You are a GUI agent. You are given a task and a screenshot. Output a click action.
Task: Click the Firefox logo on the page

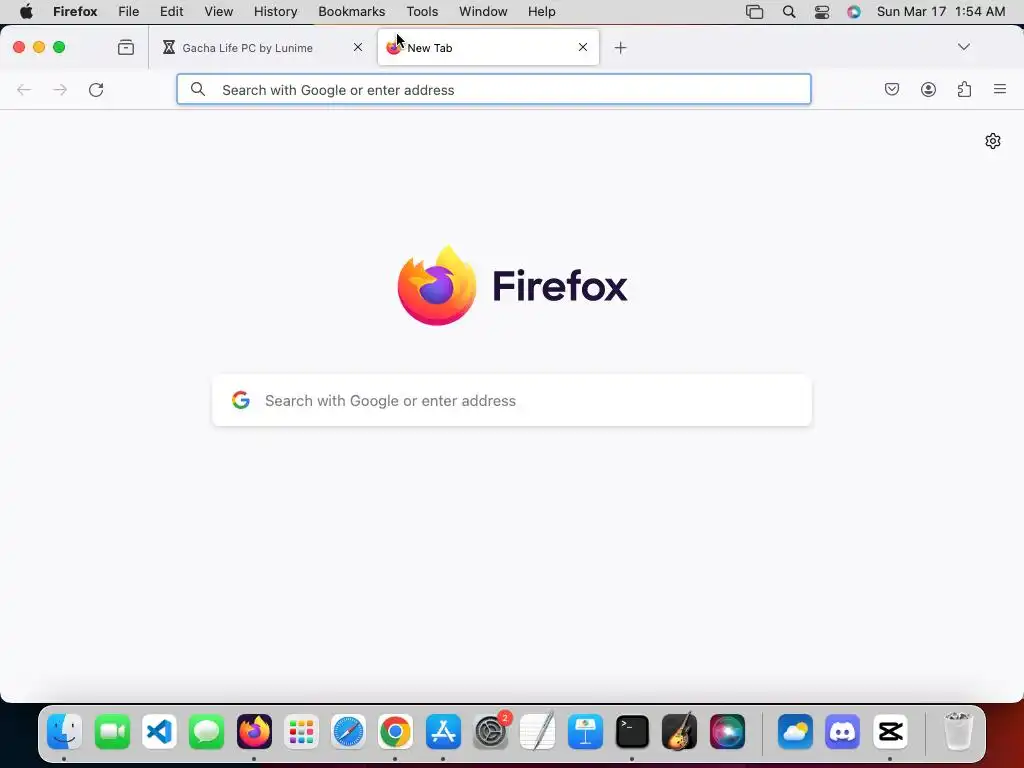512,285
